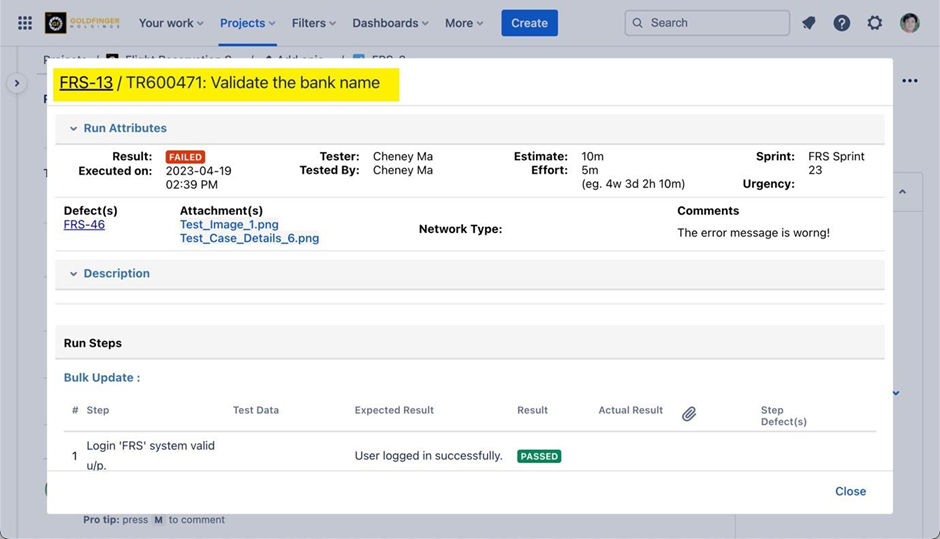Close the test run dialog
The width and height of the screenshot is (940, 539).
850,491
